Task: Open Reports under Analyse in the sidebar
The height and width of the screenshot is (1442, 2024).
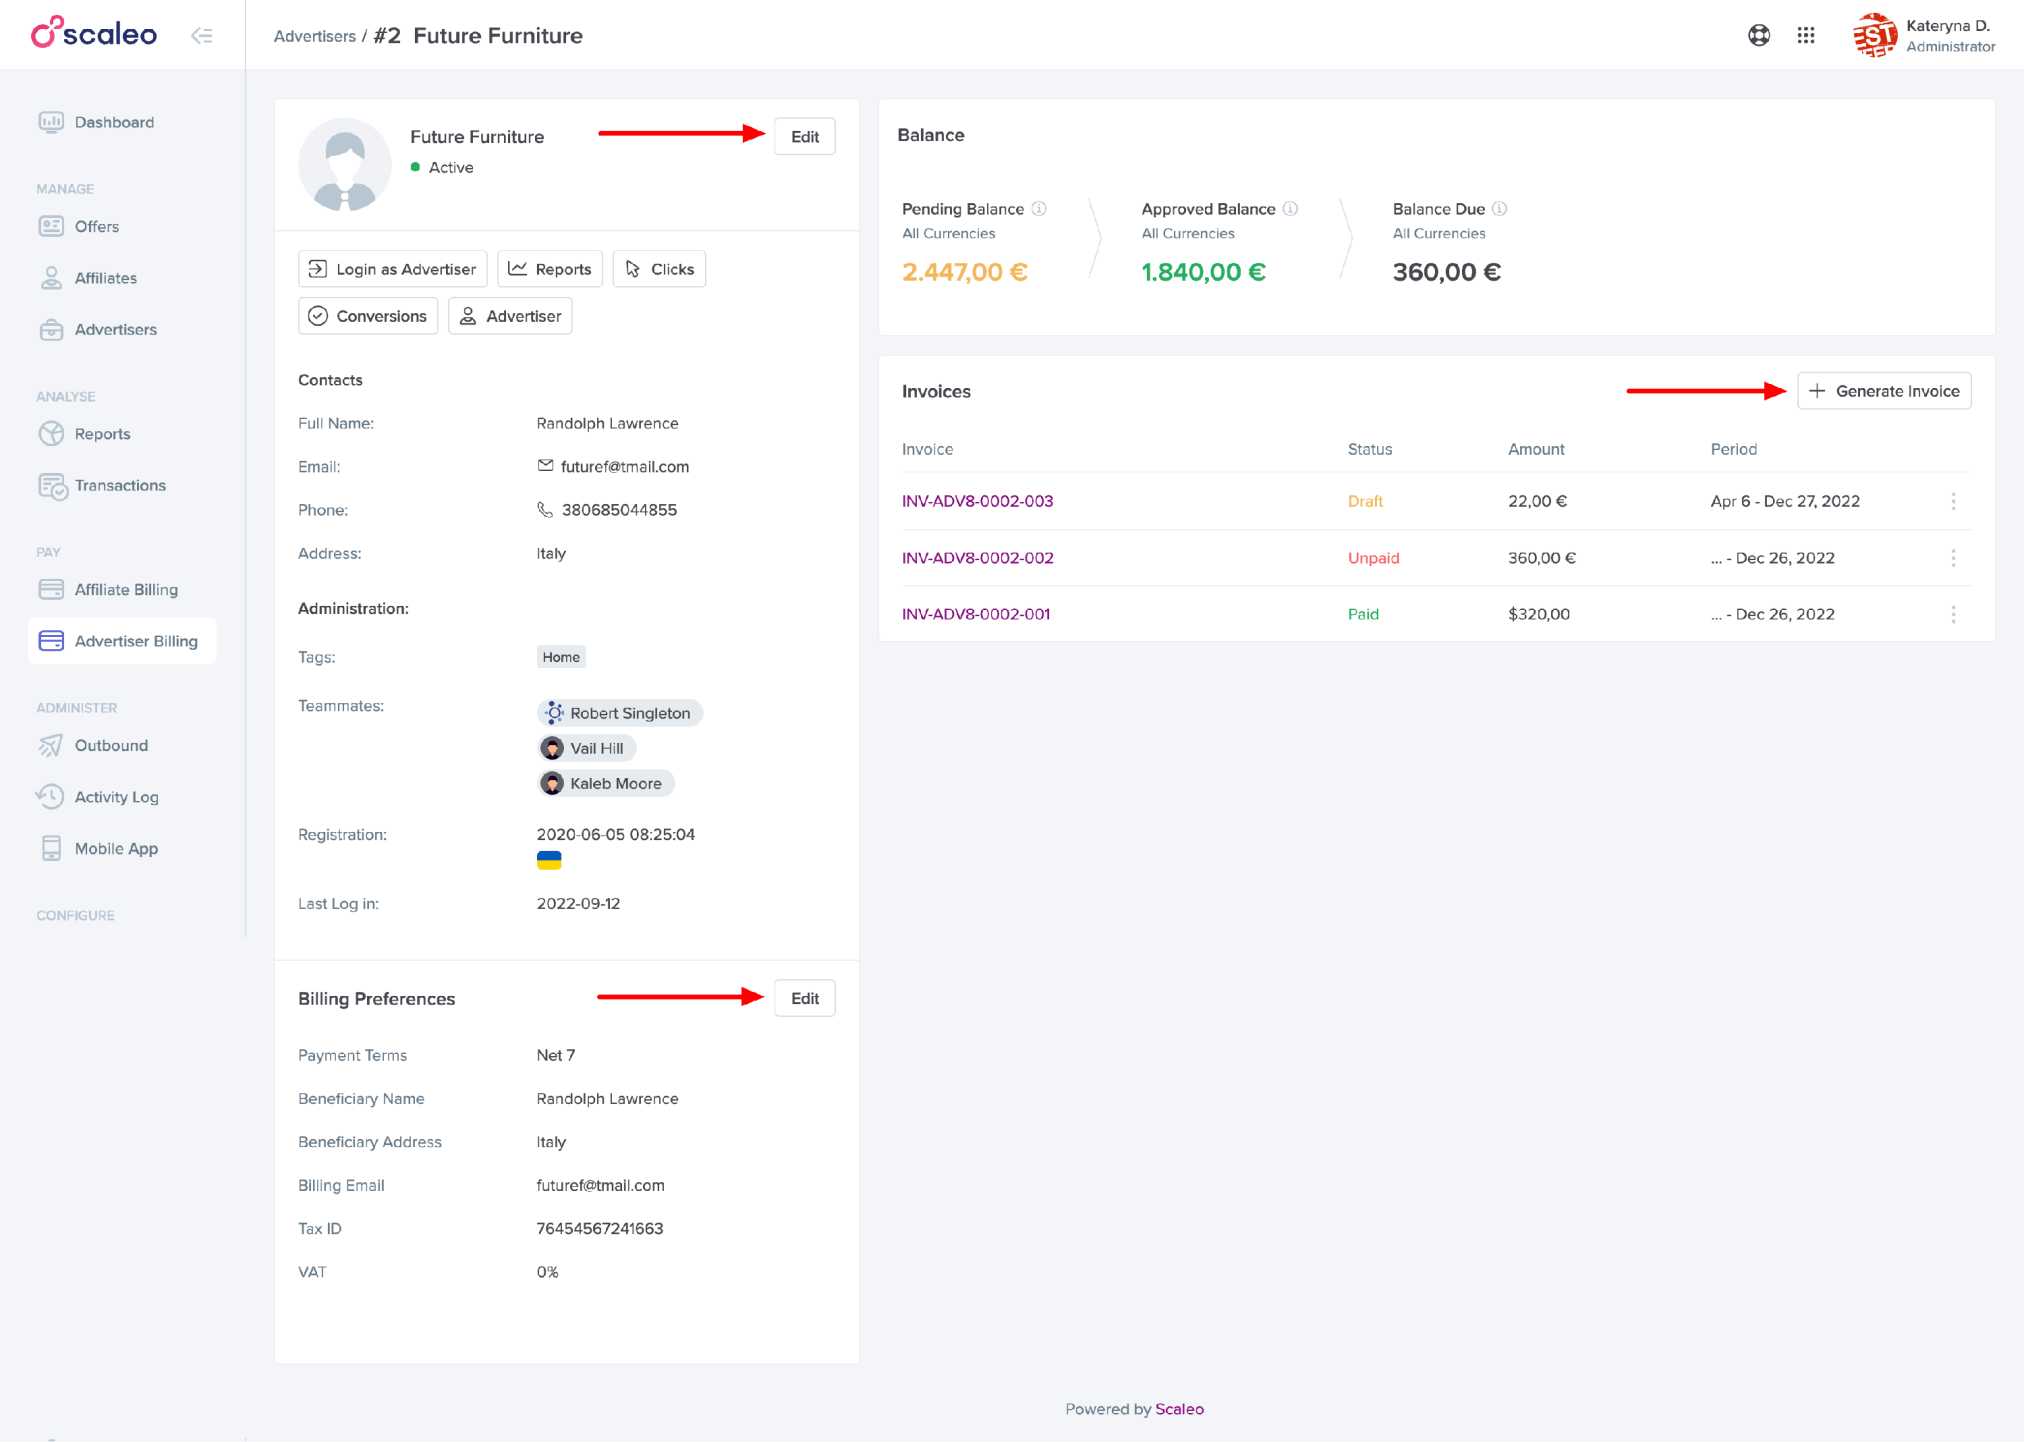Action: click(x=84, y=434)
